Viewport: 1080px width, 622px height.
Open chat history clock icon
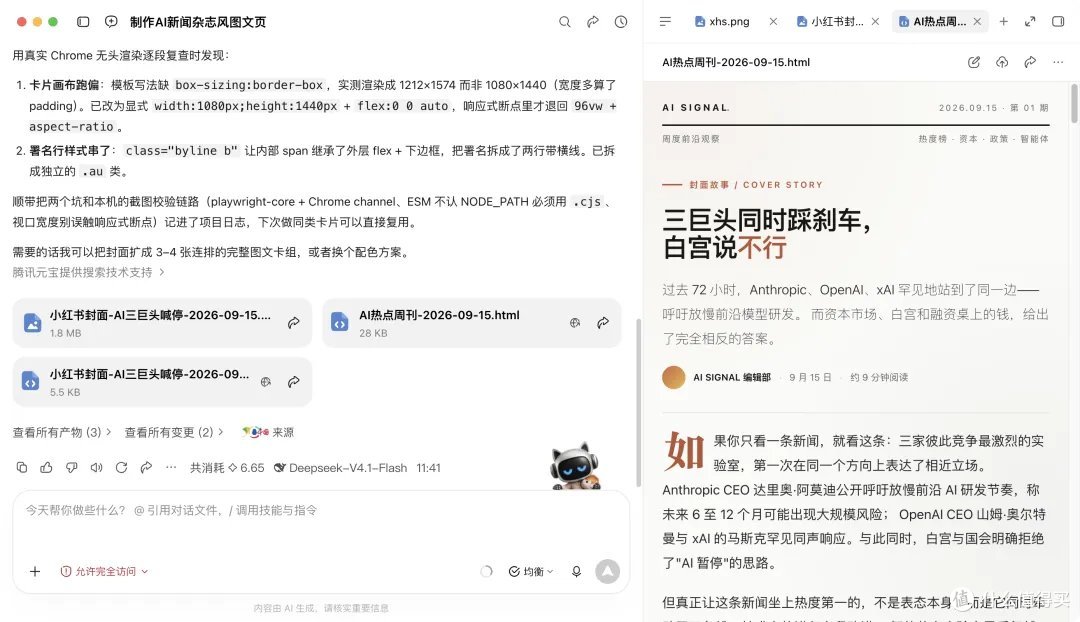pyautogui.click(x=621, y=21)
